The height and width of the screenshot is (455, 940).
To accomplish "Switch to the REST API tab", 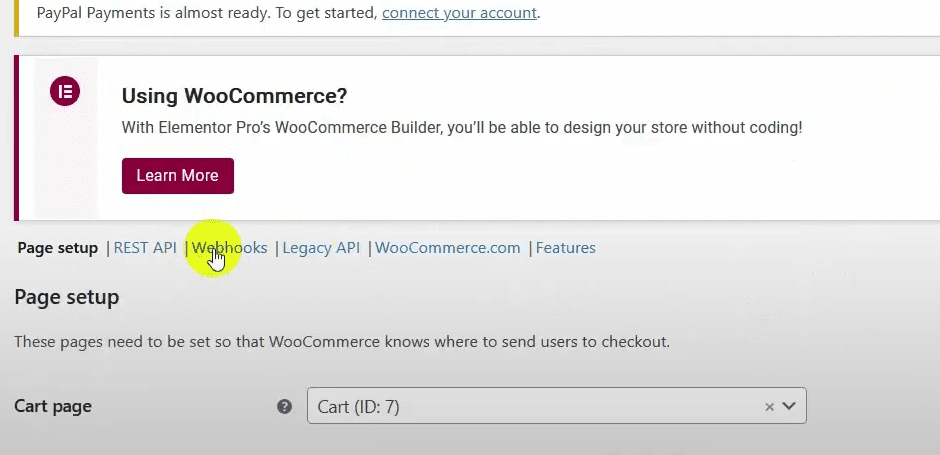I will click(x=145, y=248).
